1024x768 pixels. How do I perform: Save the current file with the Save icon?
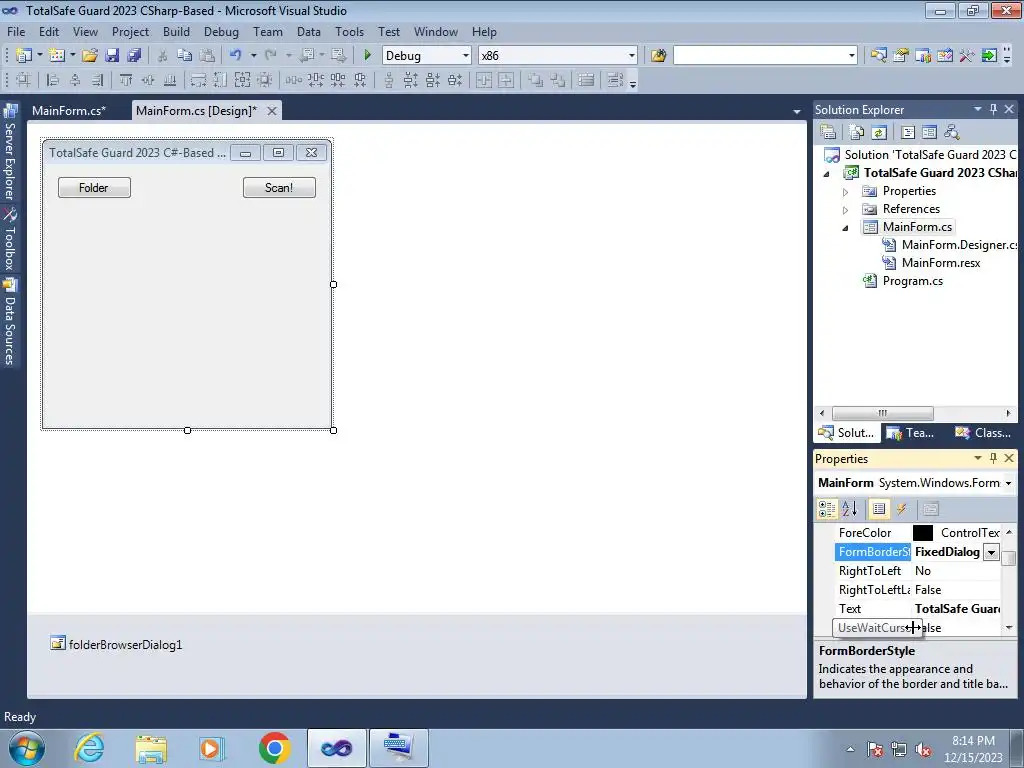point(112,56)
